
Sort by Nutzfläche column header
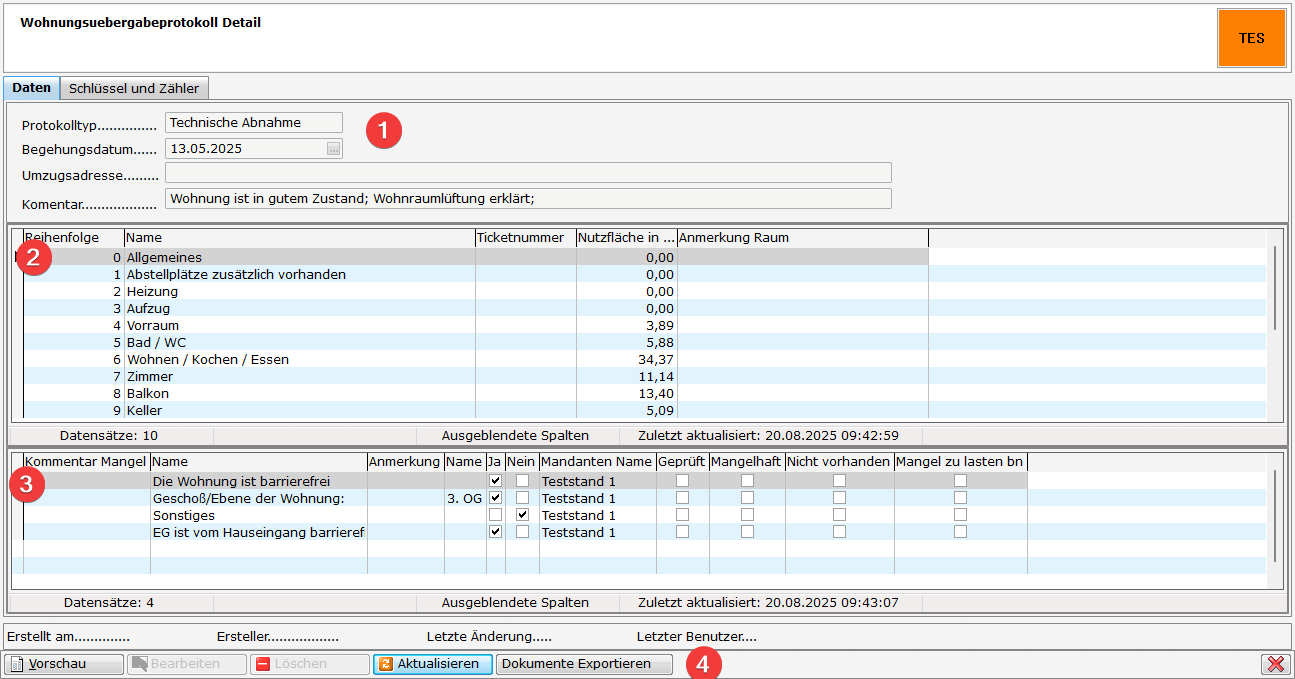[626, 238]
